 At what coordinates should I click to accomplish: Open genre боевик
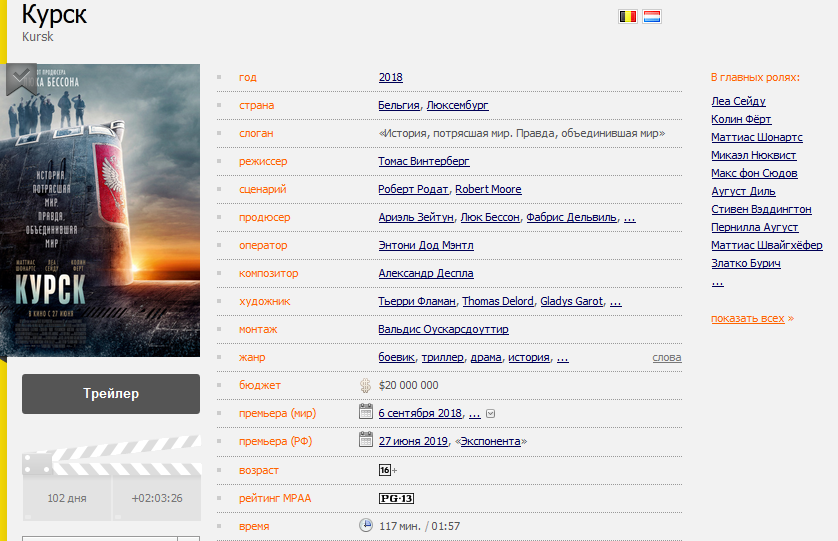coord(397,357)
